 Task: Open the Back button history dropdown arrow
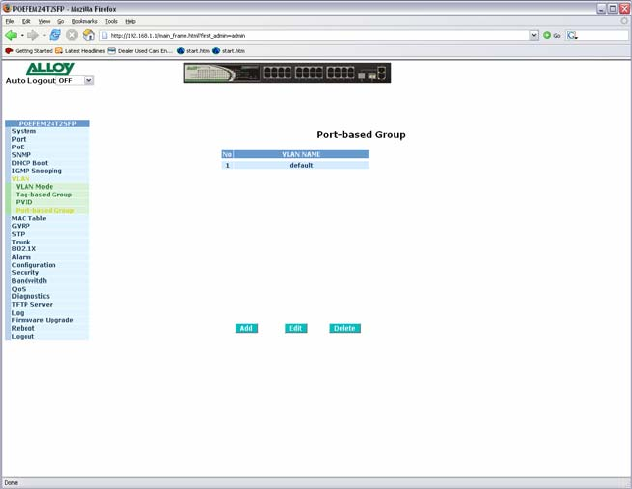coord(22,35)
